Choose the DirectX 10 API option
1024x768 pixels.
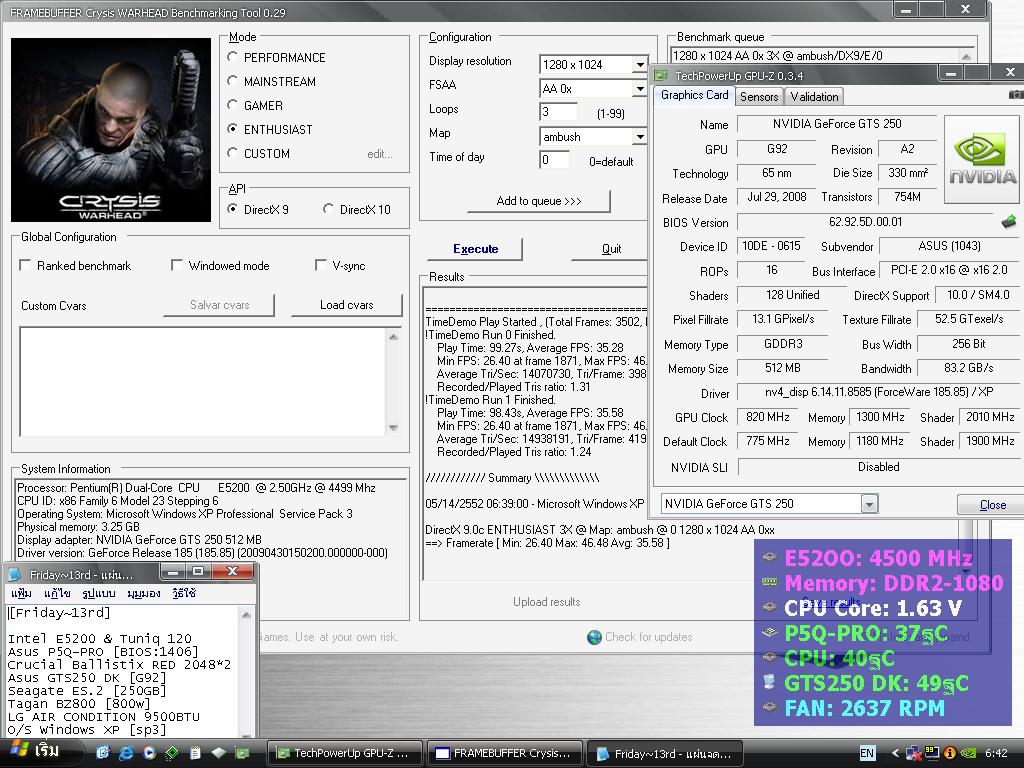pyautogui.click(x=328, y=209)
